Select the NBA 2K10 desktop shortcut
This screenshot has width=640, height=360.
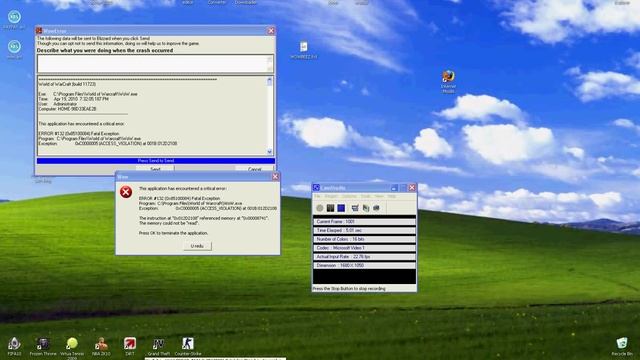(101, 346)
